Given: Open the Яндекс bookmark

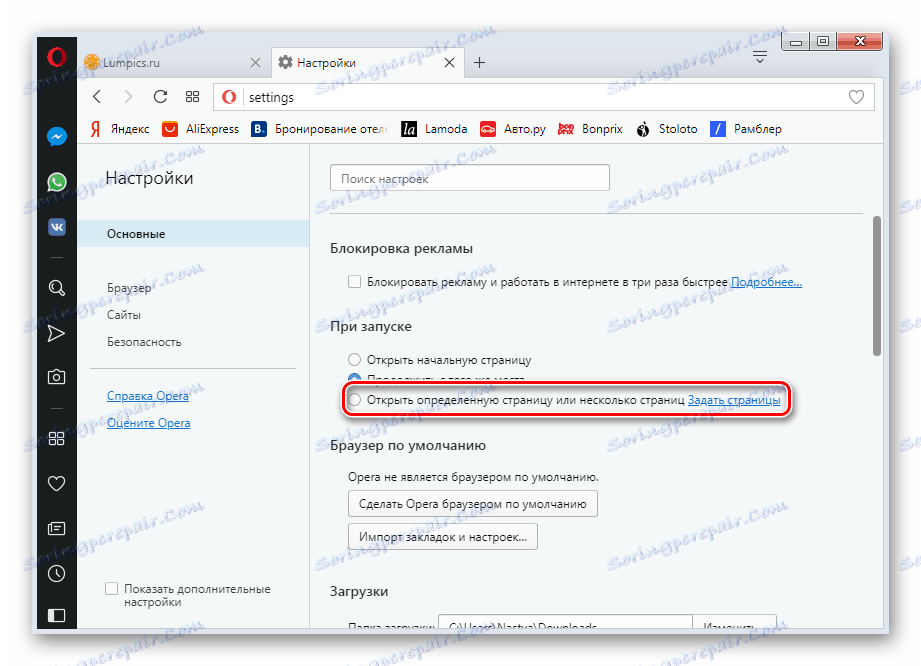Looking at the screenshot, I should tap(120, 129).
